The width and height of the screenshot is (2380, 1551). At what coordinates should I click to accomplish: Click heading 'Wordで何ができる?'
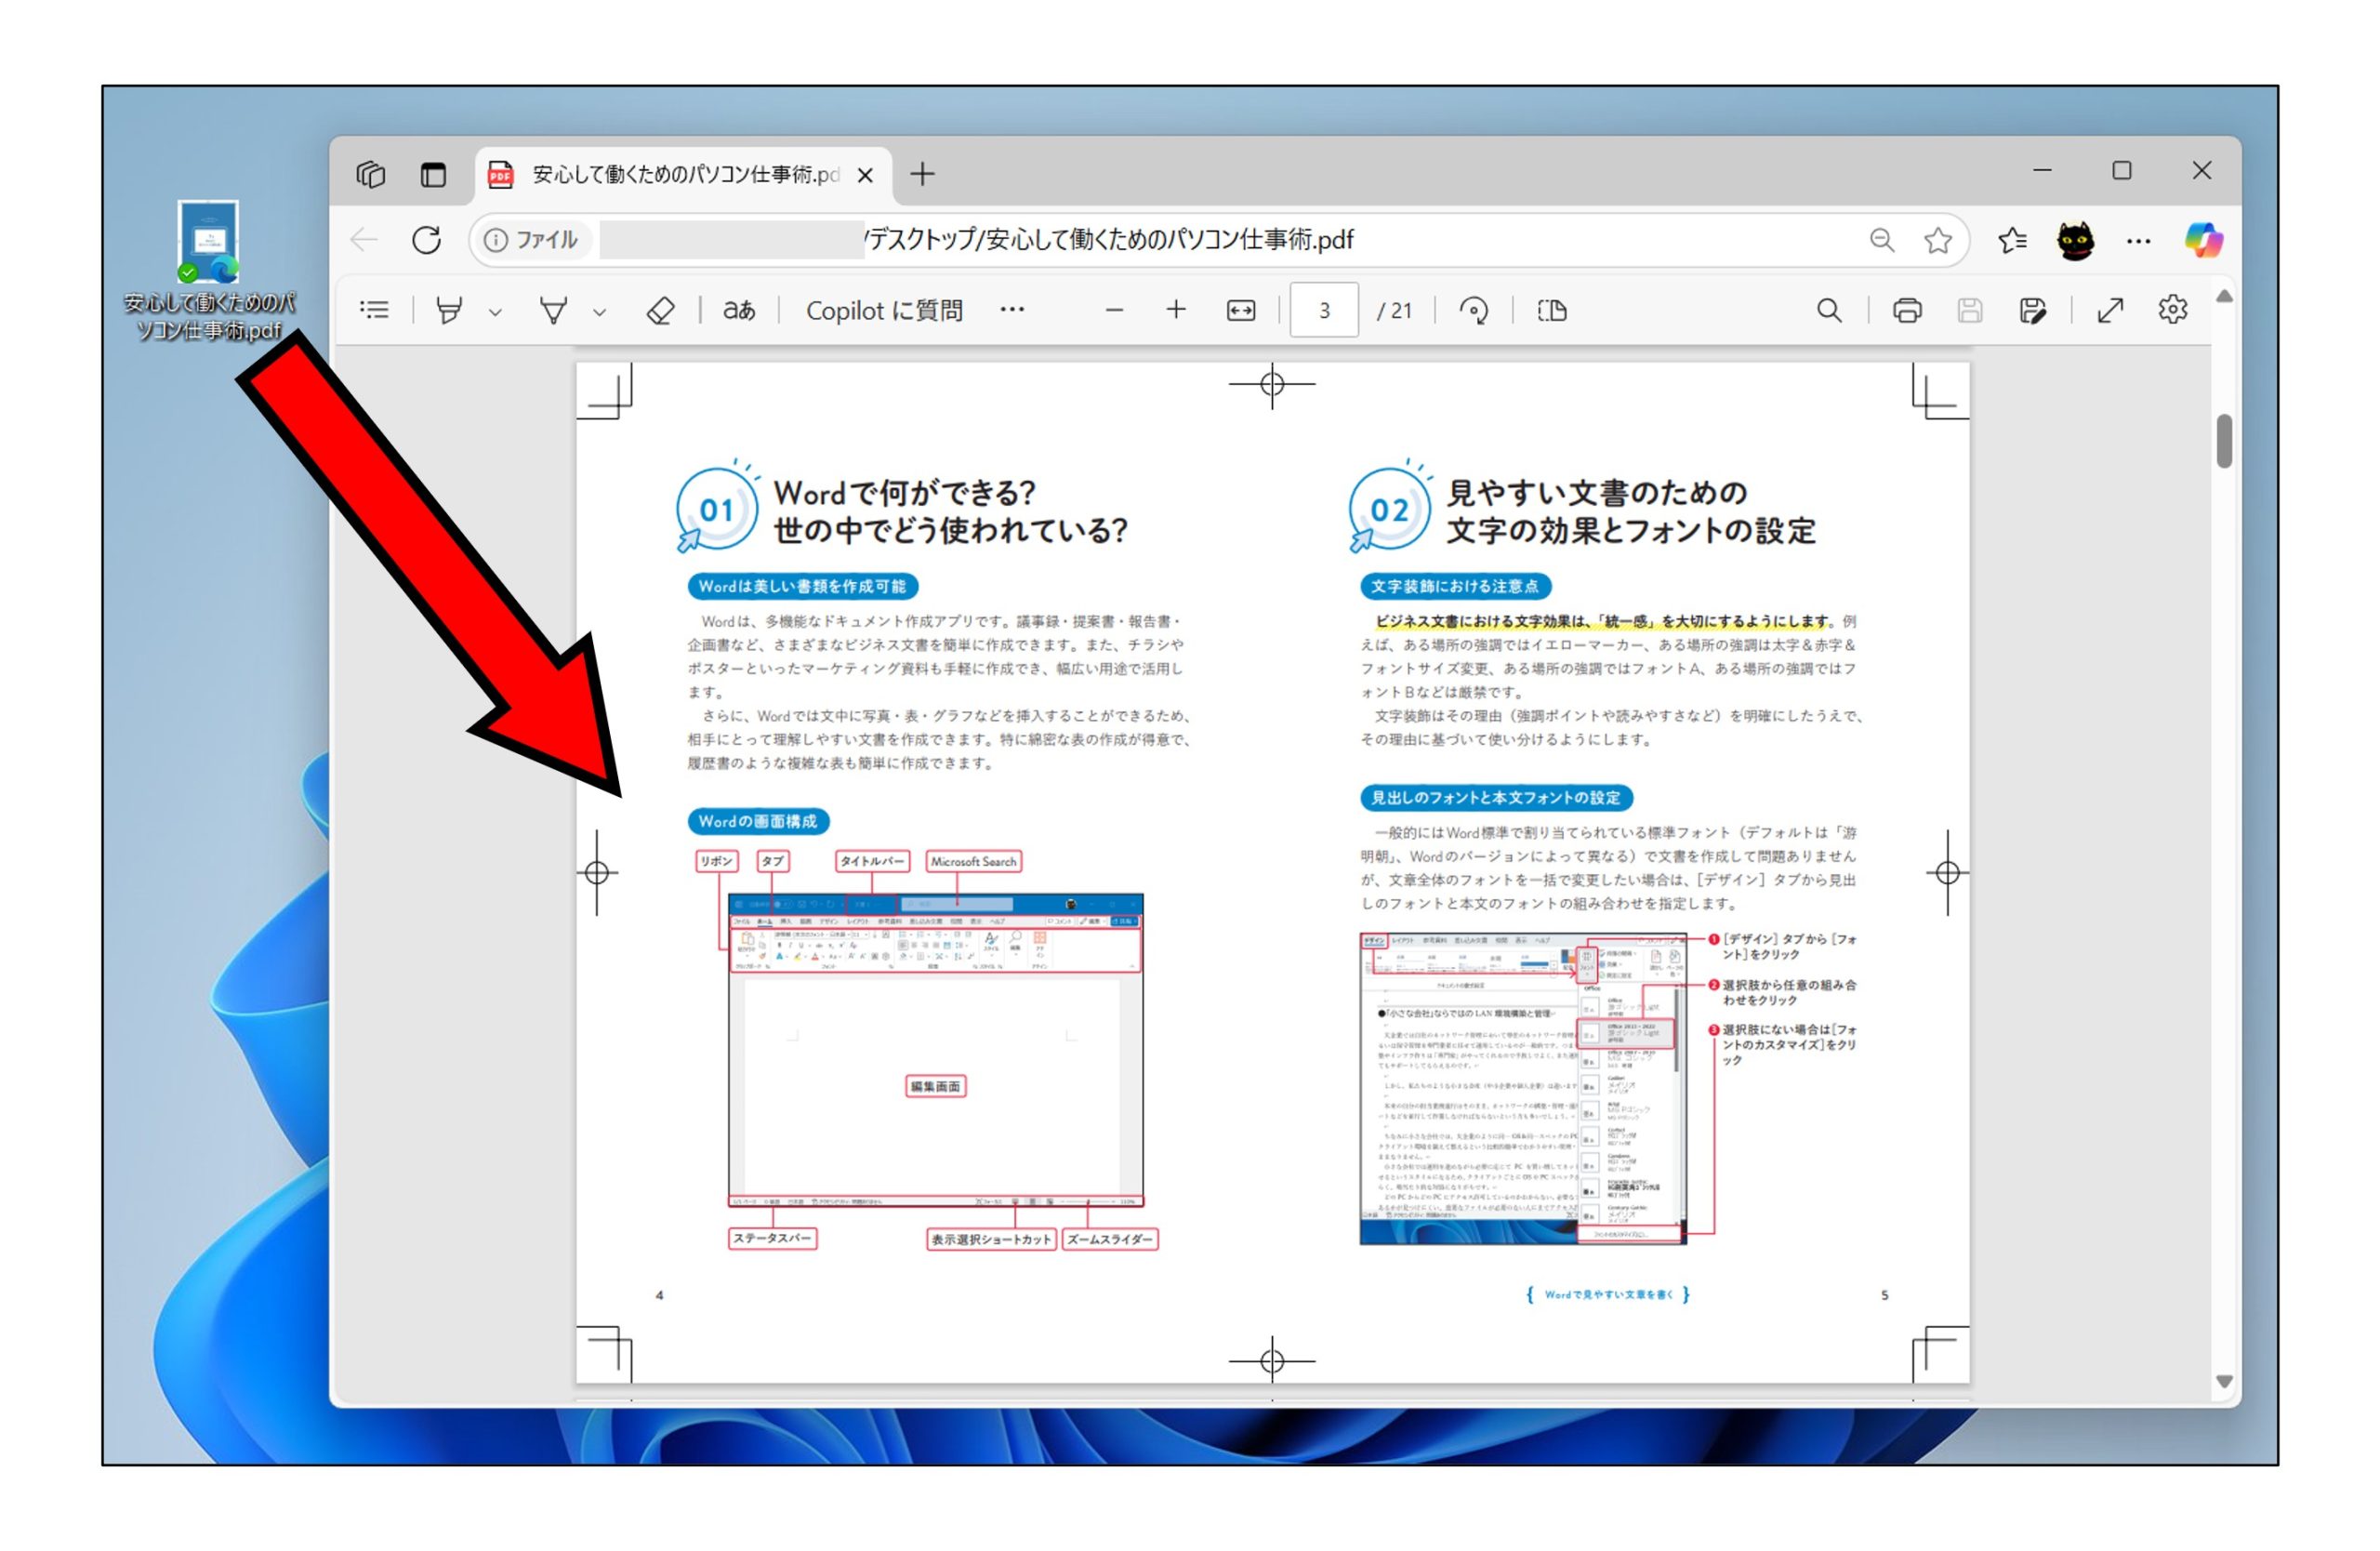tap(904, 493)
